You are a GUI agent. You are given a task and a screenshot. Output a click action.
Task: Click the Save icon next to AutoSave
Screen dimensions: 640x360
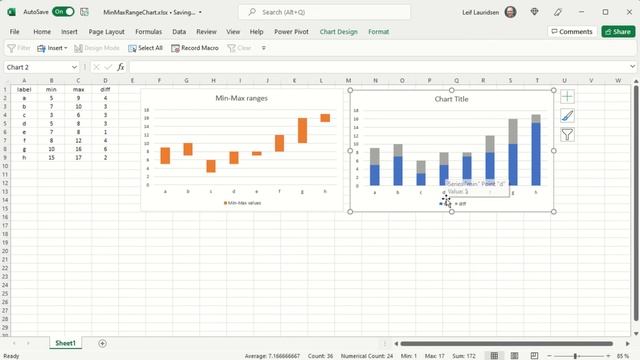84,12
